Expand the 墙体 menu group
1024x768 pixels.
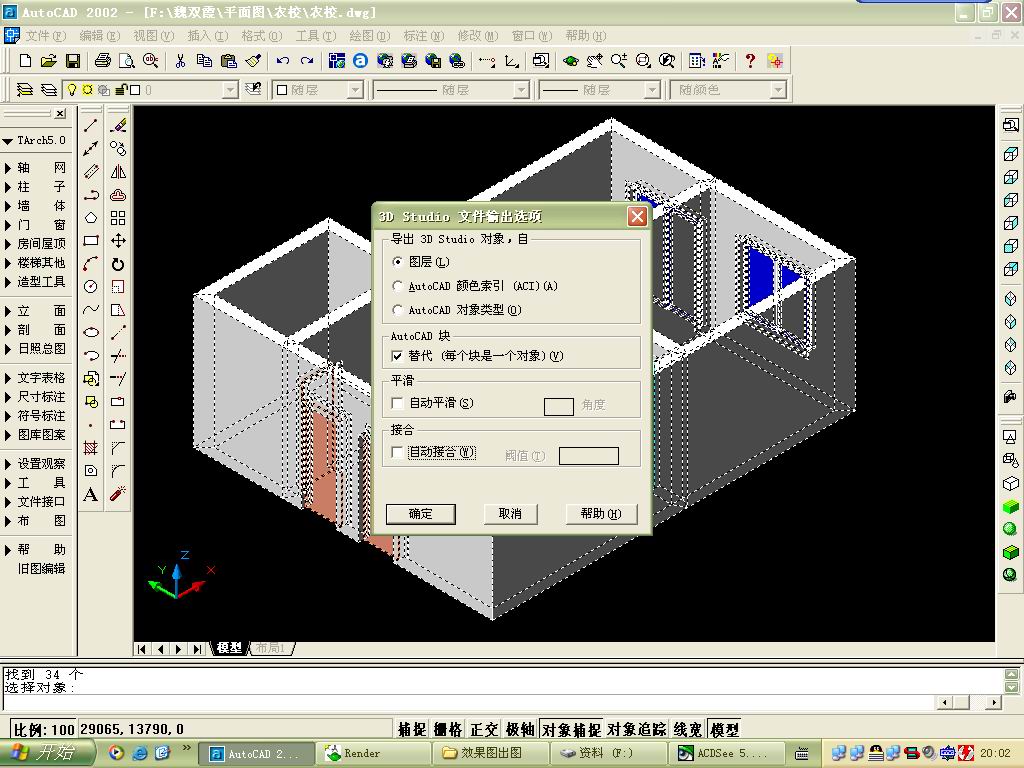pos(36,206)
